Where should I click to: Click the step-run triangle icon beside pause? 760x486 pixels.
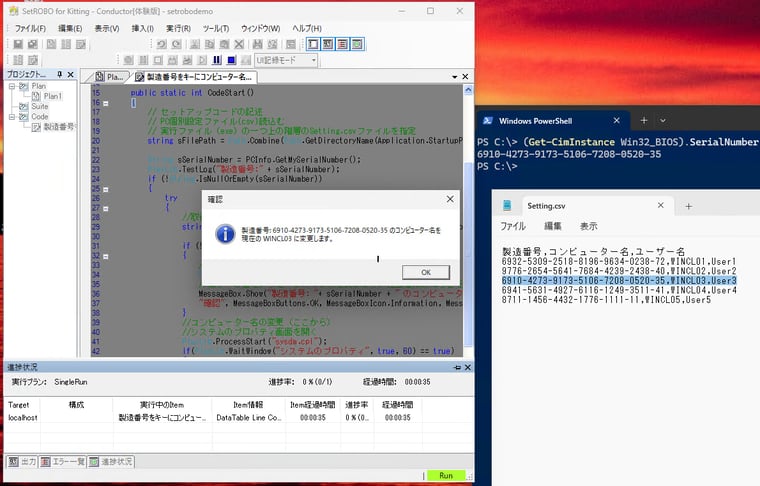coord(202,60)
